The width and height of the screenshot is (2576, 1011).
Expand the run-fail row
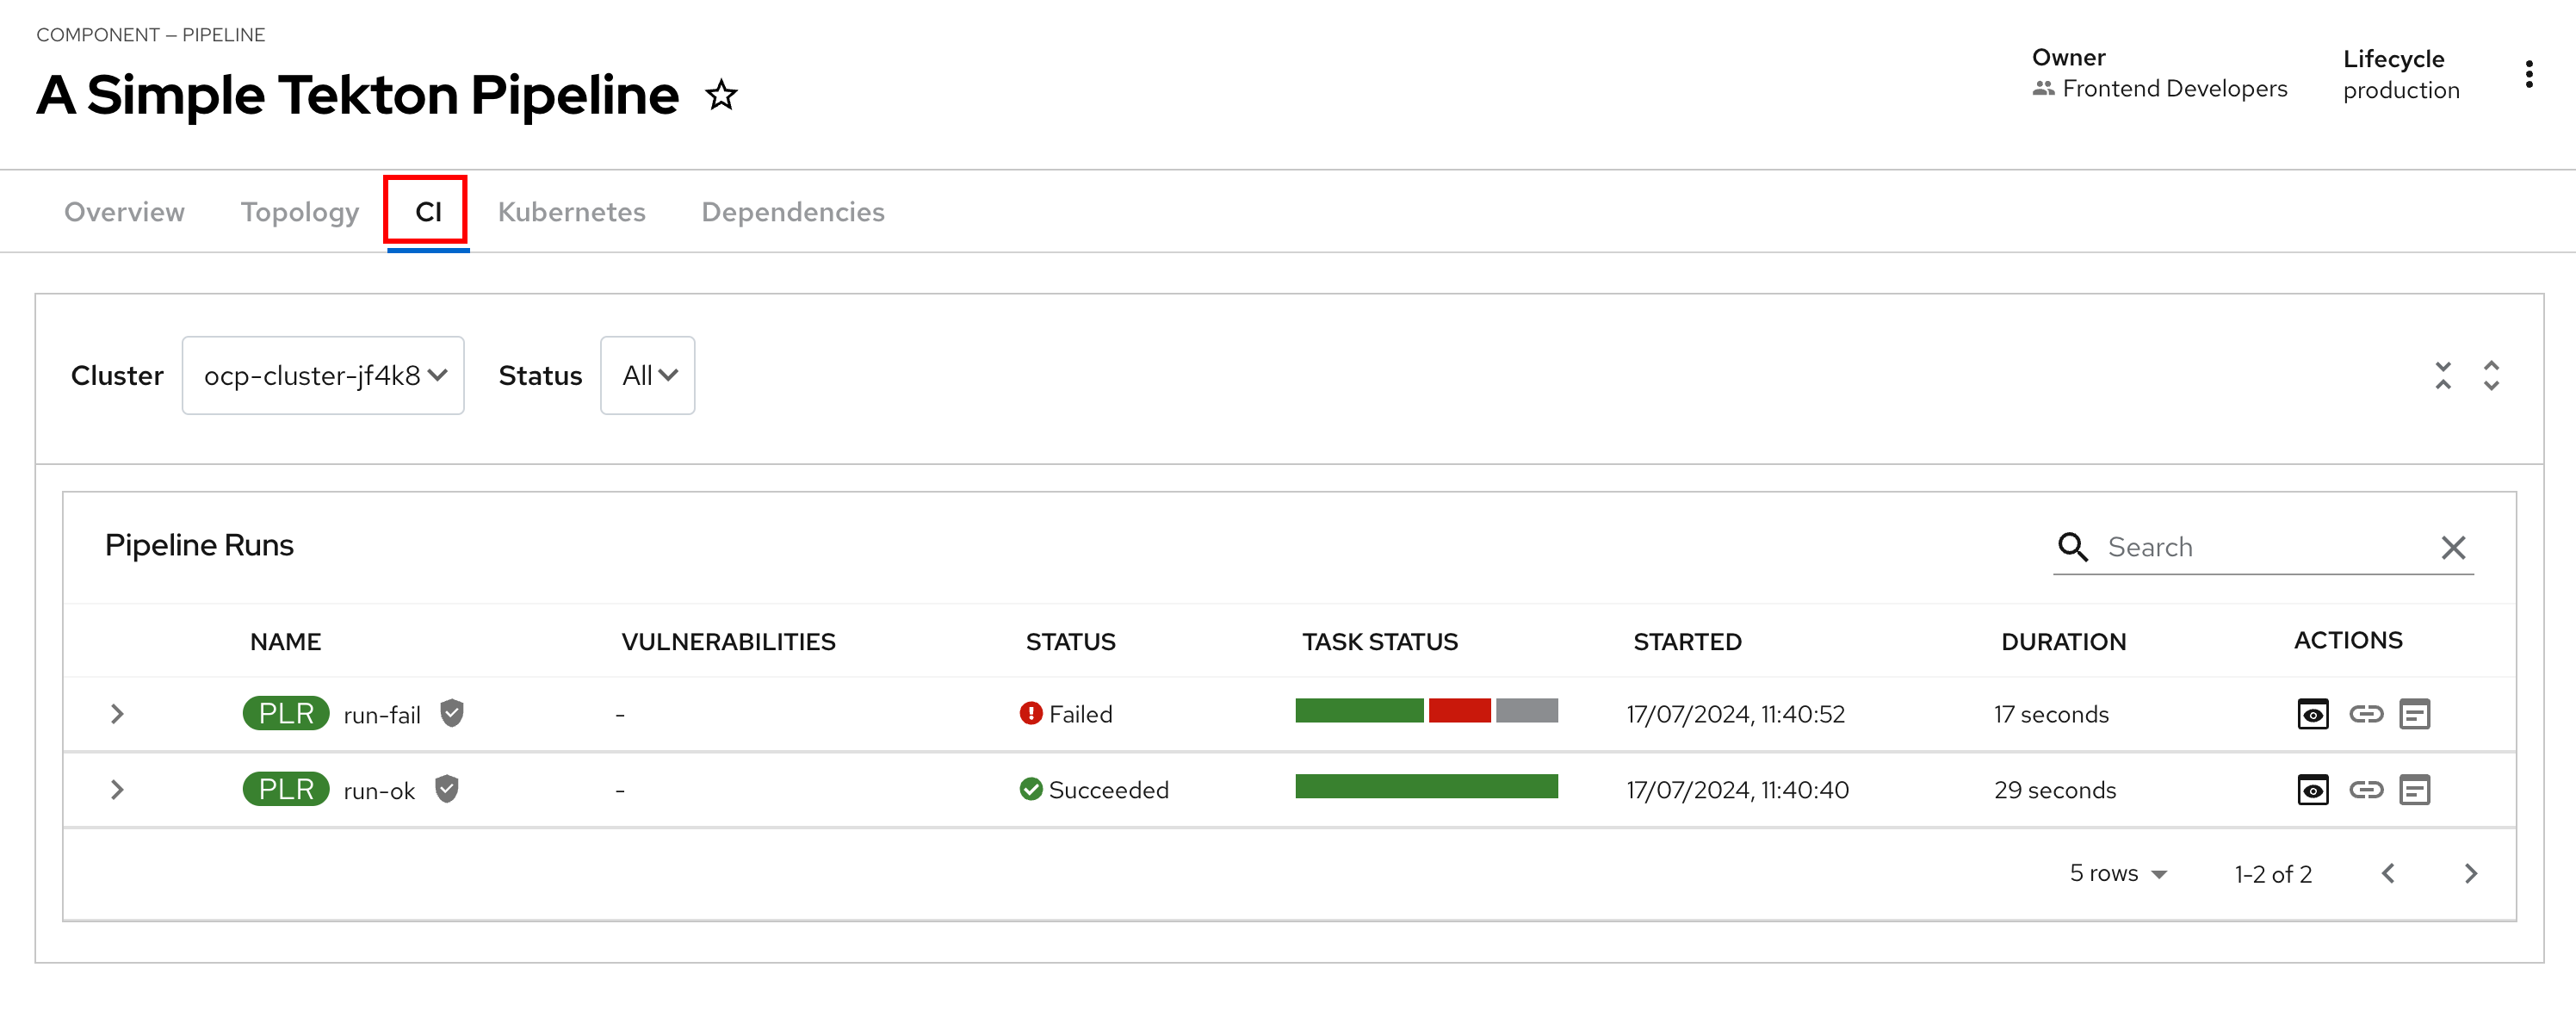click(117, 714)
